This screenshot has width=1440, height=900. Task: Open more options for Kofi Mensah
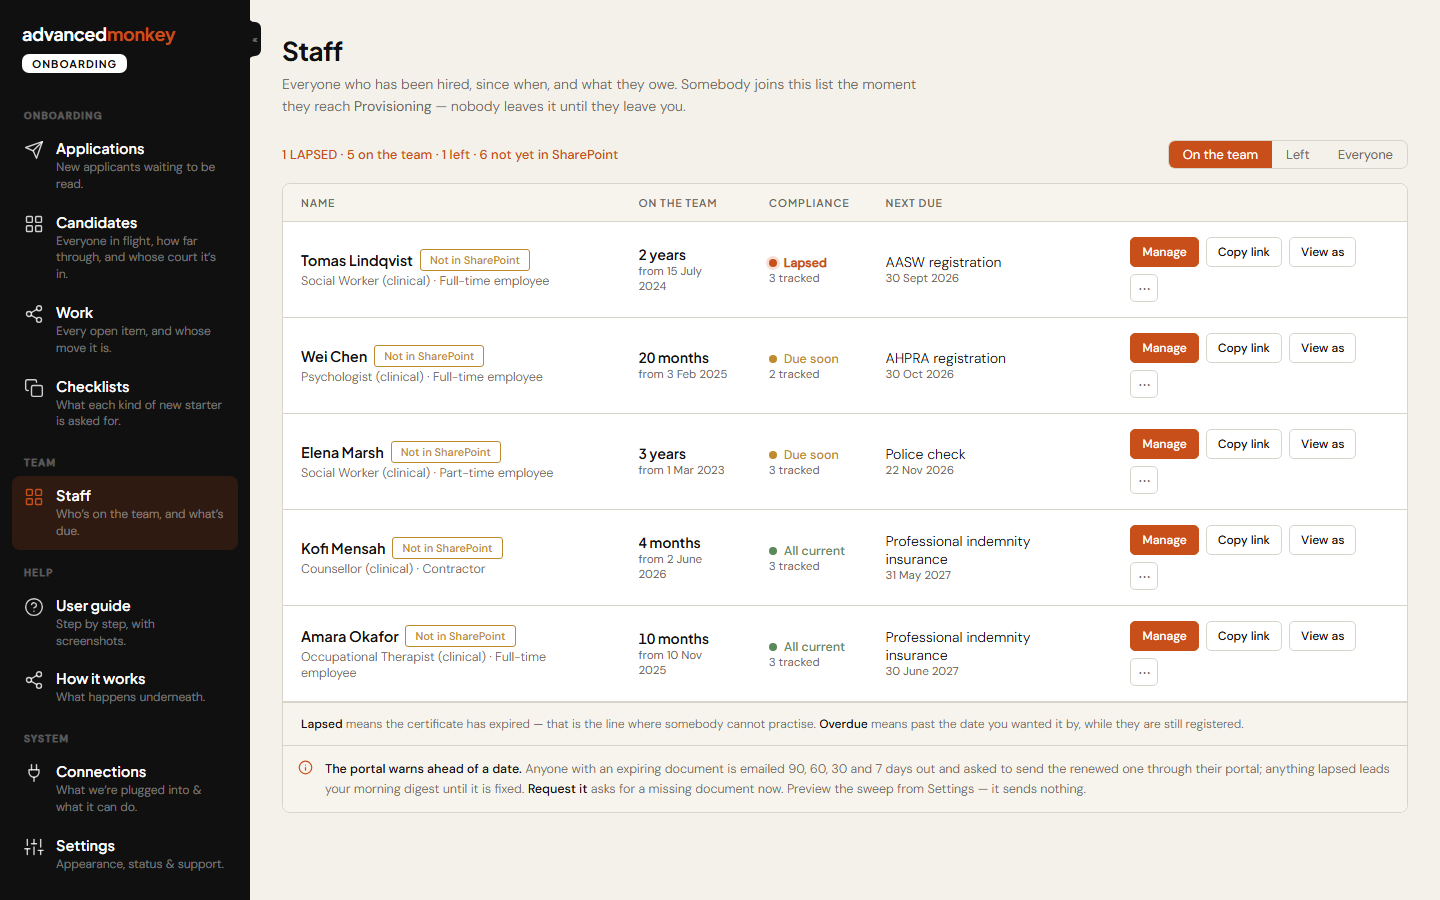1144,576
